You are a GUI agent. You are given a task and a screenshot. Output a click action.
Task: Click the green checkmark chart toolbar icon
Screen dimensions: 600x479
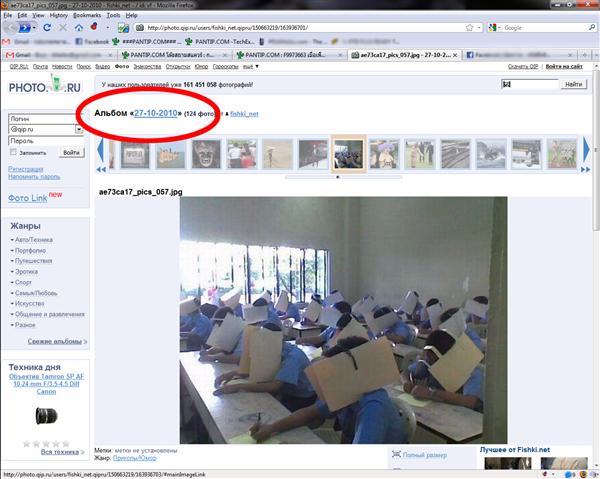[x=123, y=28]
